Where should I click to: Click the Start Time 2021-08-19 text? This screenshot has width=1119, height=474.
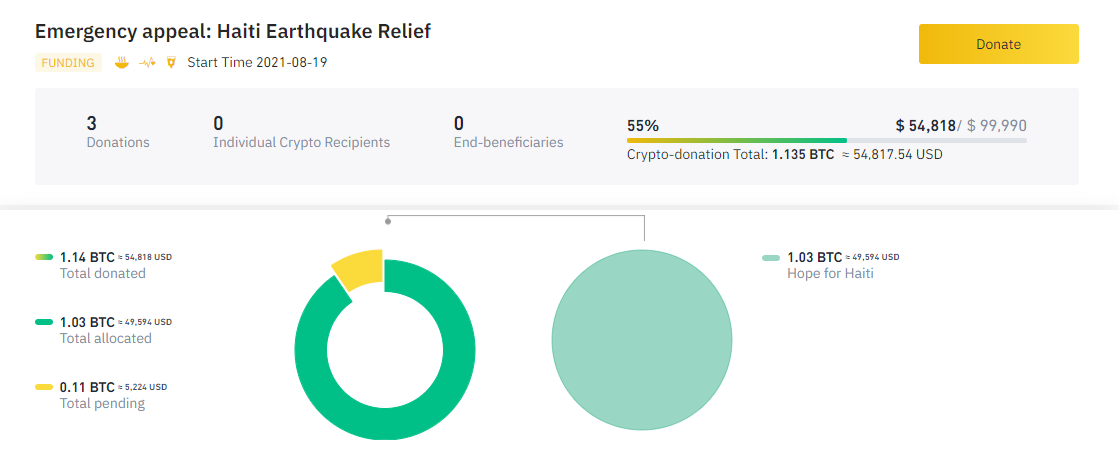click(x=257, y=63)
